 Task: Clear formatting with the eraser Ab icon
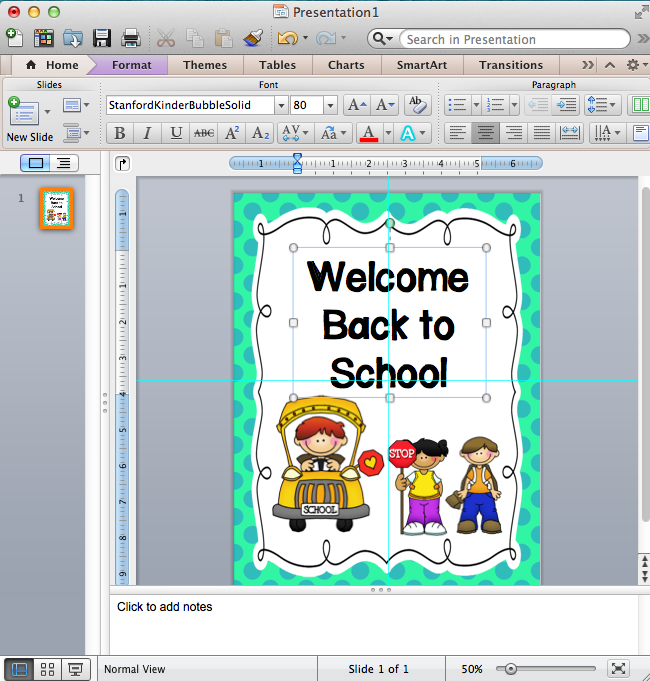[x=418, y=105]
